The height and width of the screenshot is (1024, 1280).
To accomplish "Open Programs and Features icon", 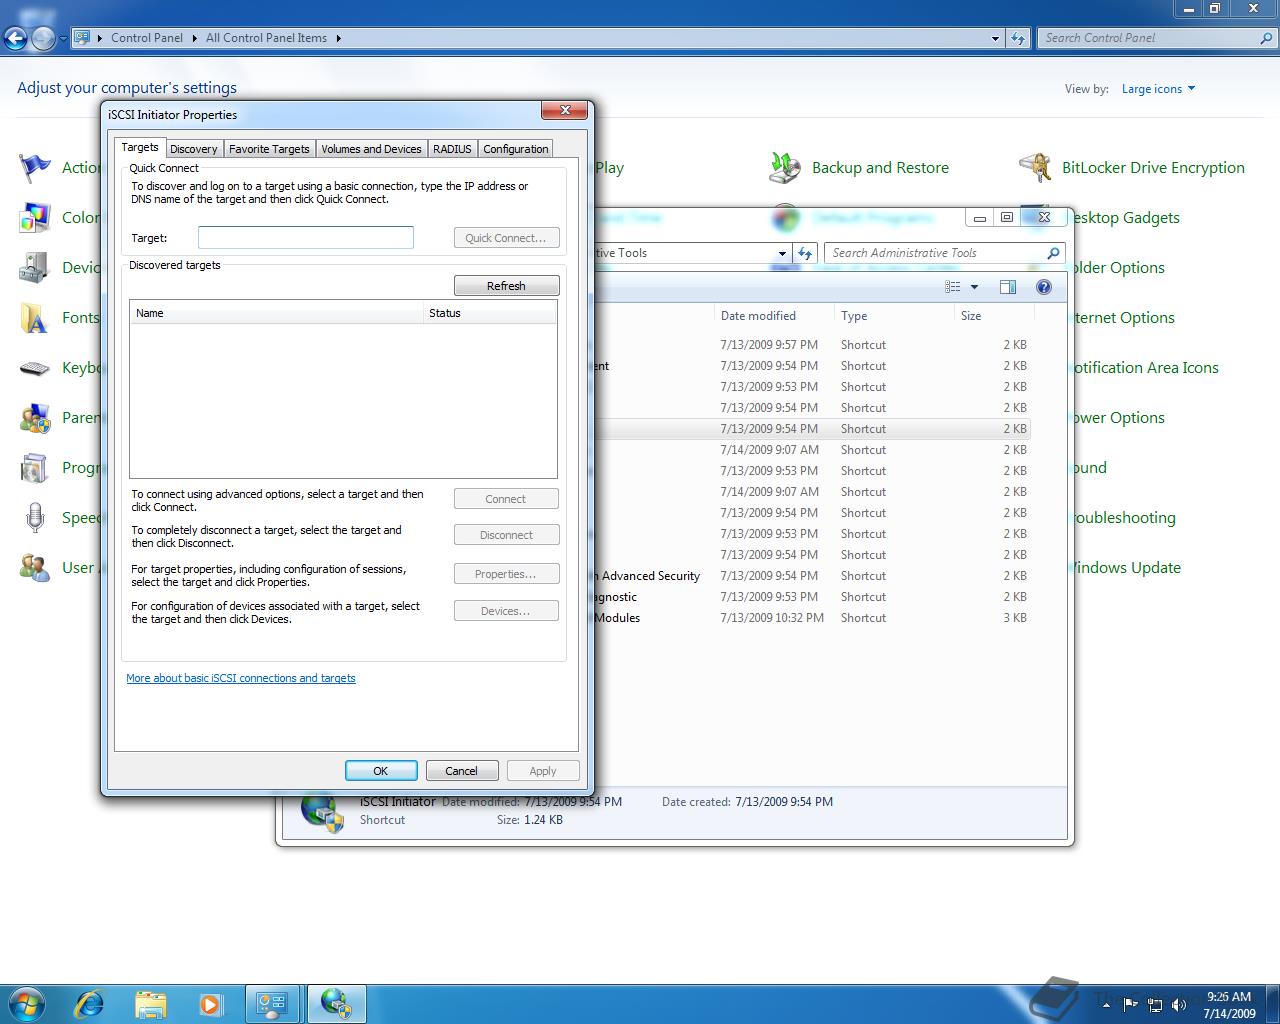I will [35, 468].
